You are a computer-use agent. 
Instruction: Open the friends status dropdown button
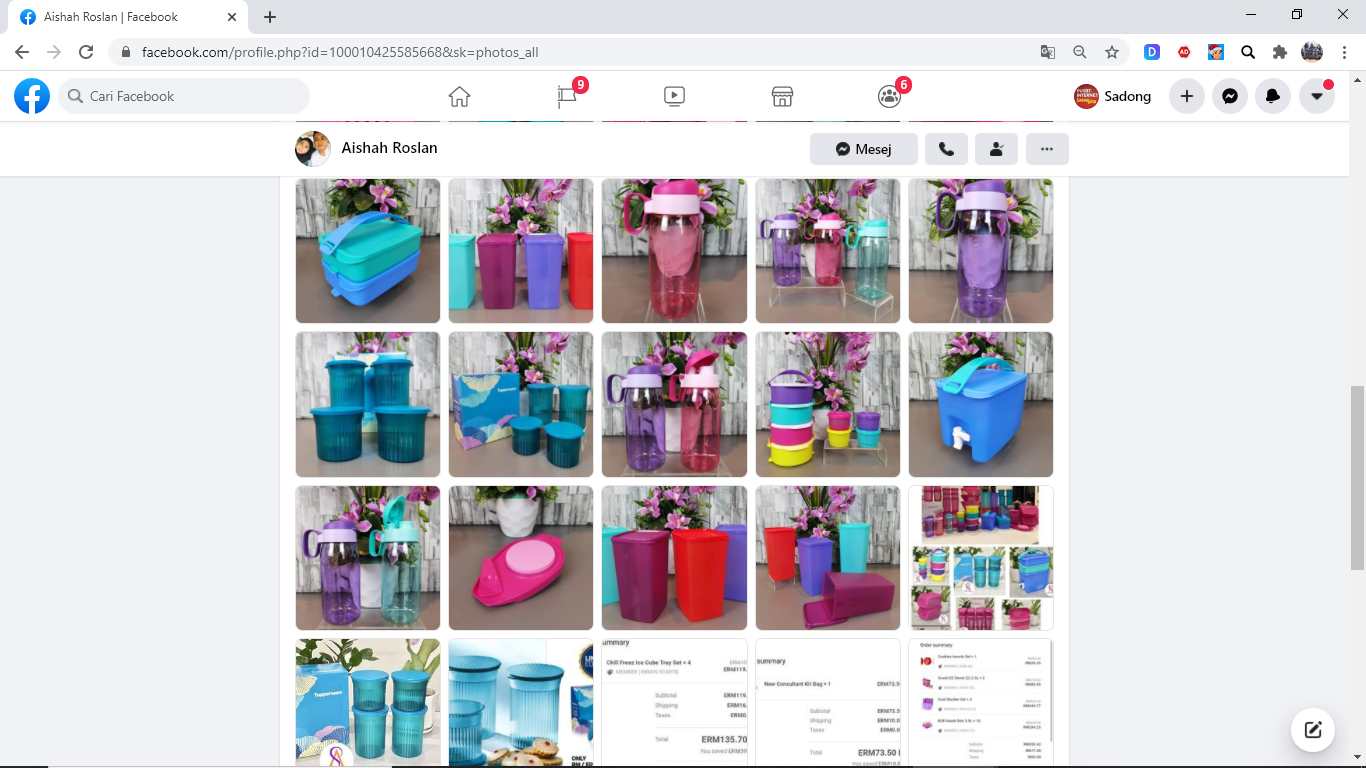(x=996, y=149)
